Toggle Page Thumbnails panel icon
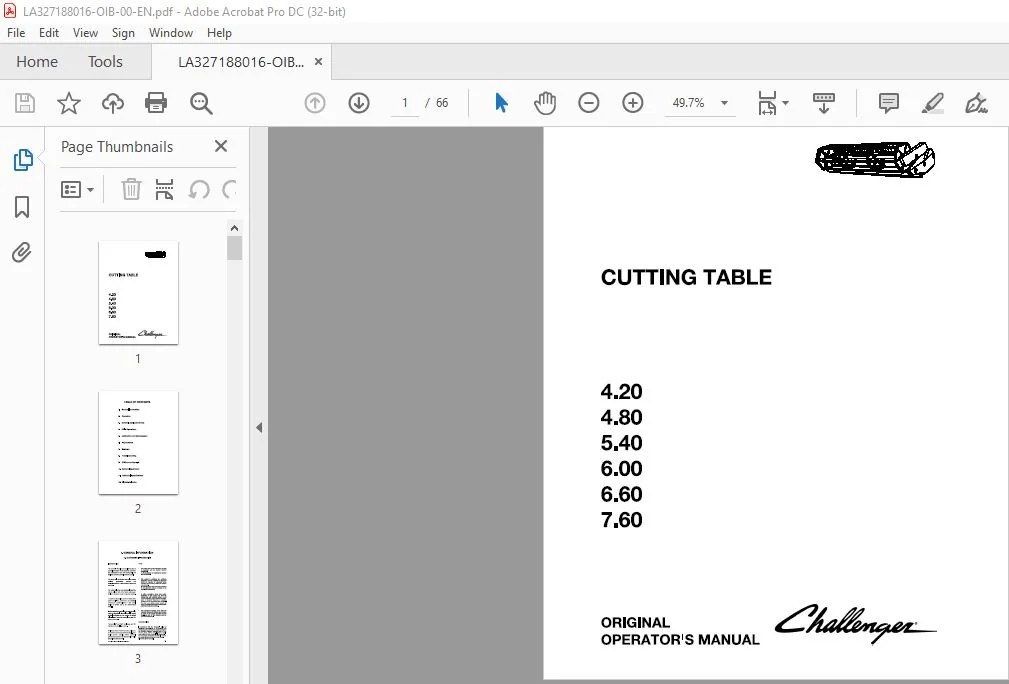The height and width of the screenshot is (684, 1009). pos(23,160)
